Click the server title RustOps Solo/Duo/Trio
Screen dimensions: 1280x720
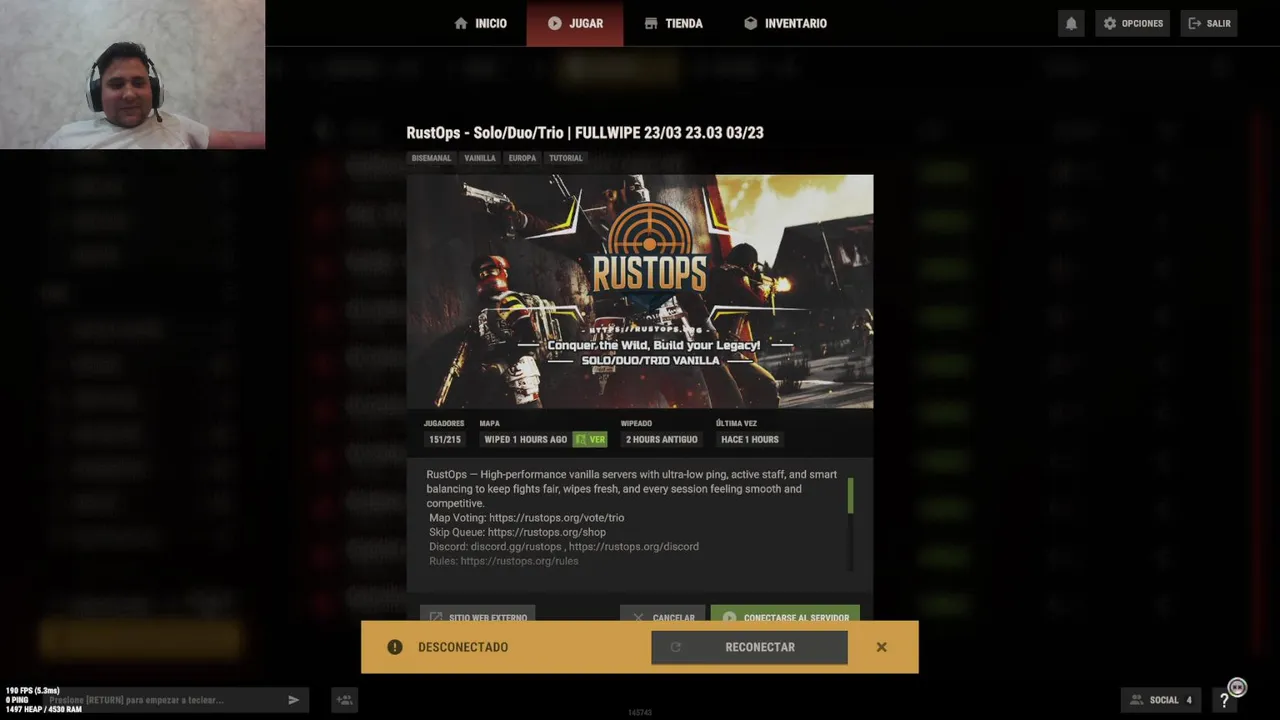(585, 132)
